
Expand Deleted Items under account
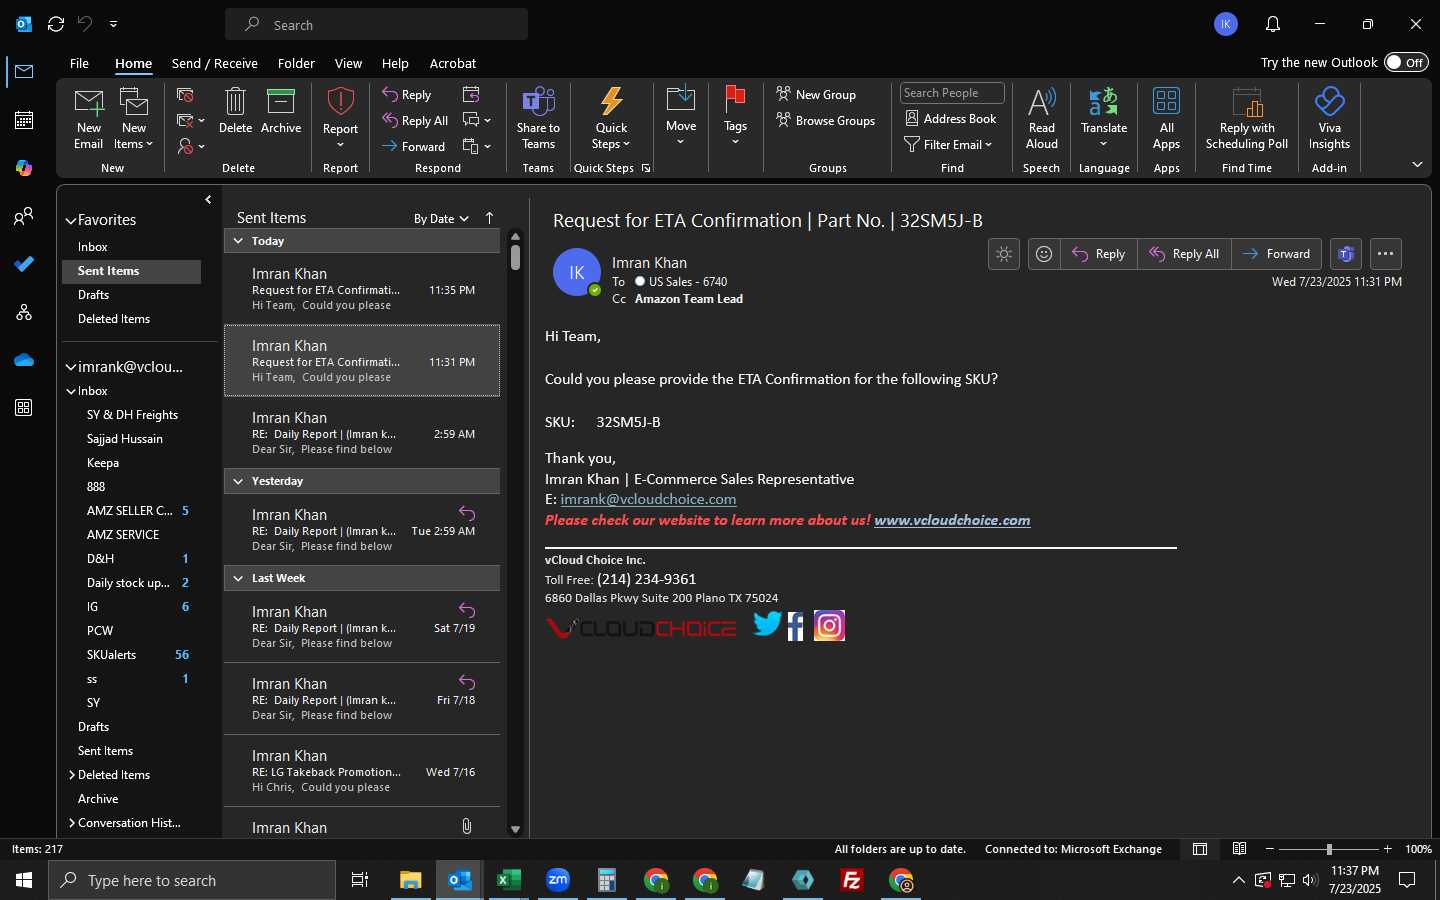click(x=72, y=775)
